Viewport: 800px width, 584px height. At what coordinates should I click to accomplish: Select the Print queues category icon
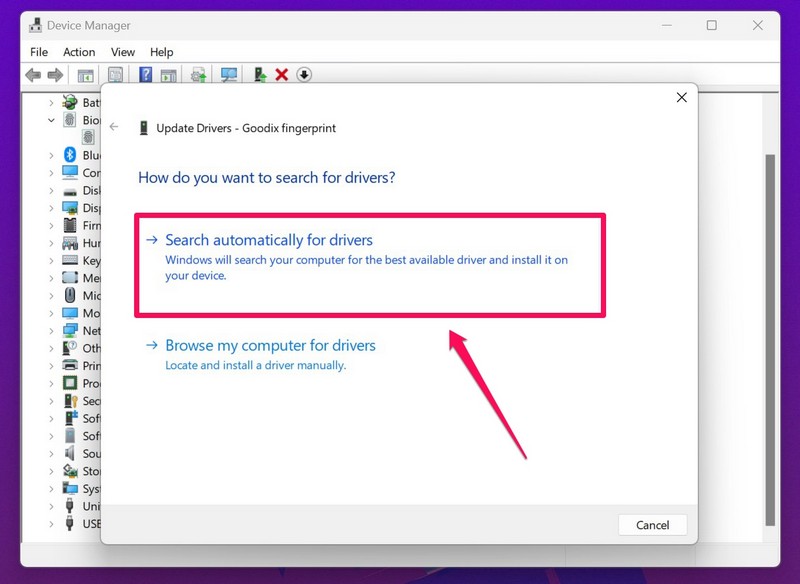tap(70, 365)
